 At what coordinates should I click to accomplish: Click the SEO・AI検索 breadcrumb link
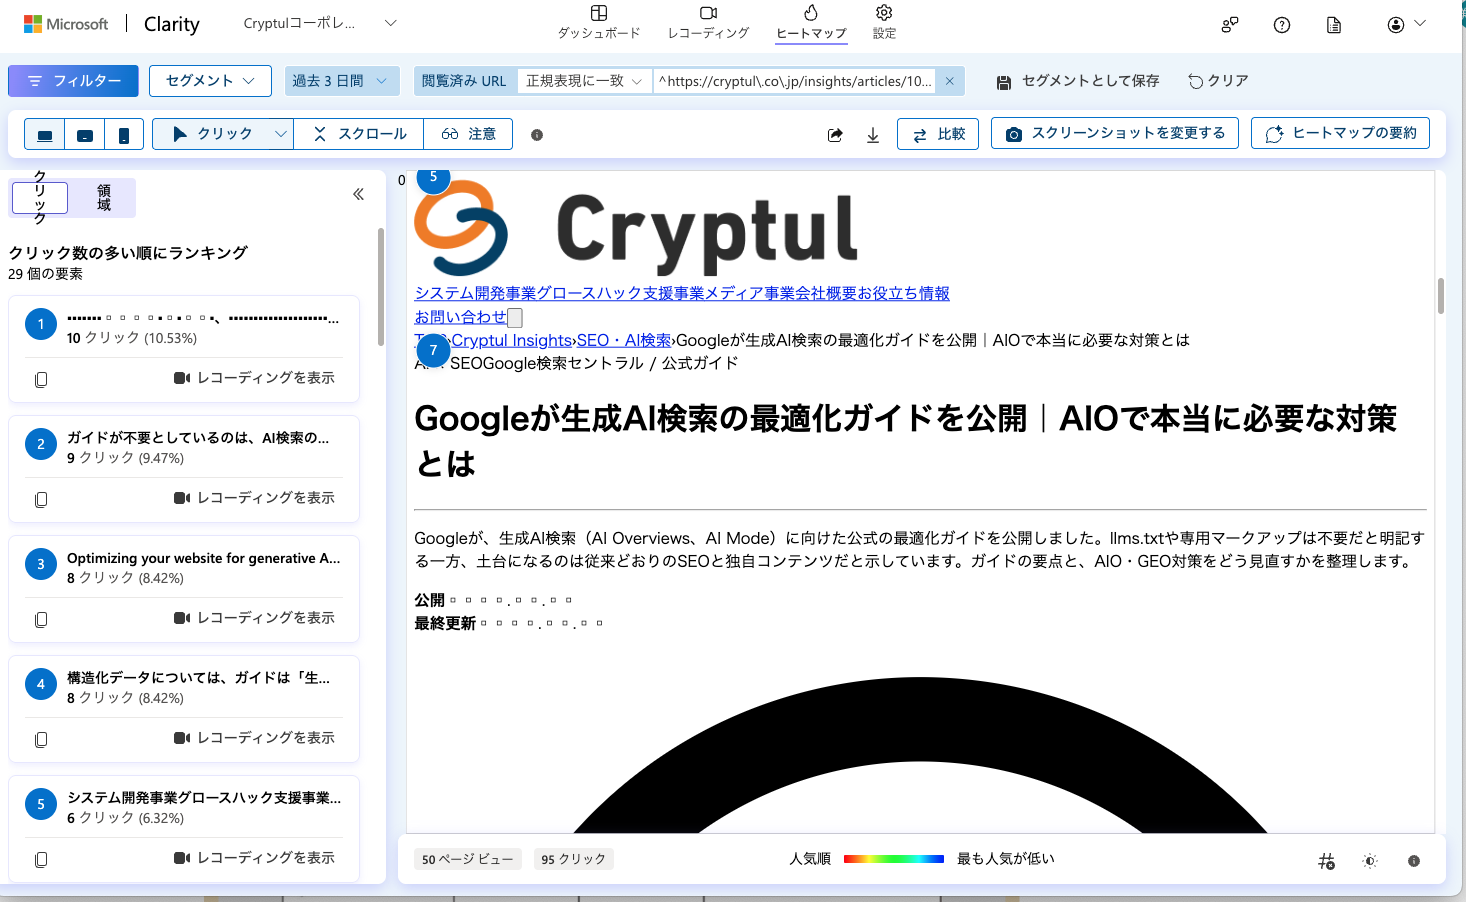624,340
